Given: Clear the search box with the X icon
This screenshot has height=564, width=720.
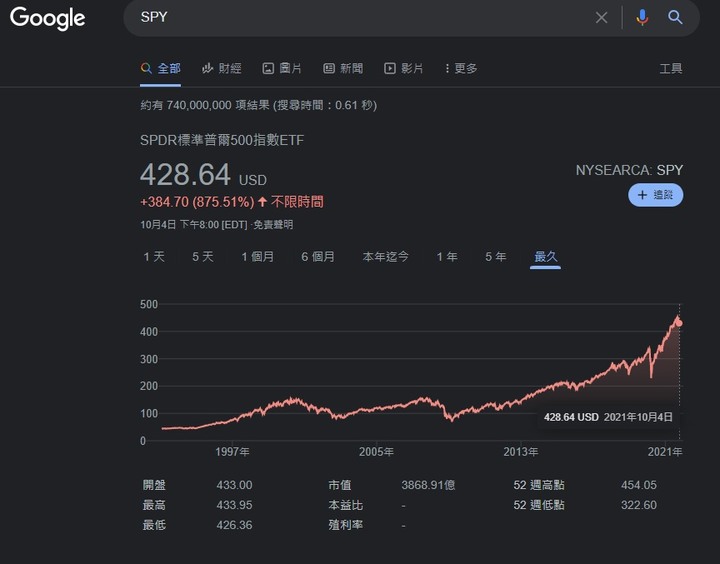Looking at the screenshot, I should 602,17.
